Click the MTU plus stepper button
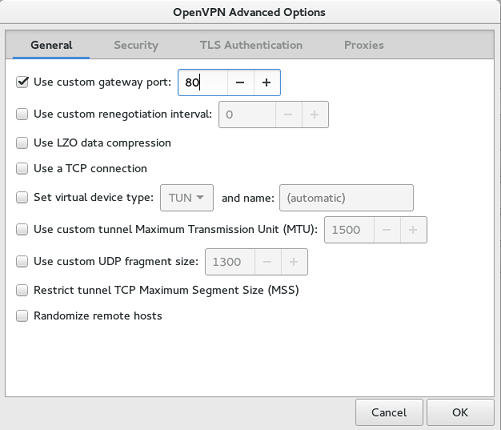The width and height of the screenshot is (501, 430). point(413,230)
